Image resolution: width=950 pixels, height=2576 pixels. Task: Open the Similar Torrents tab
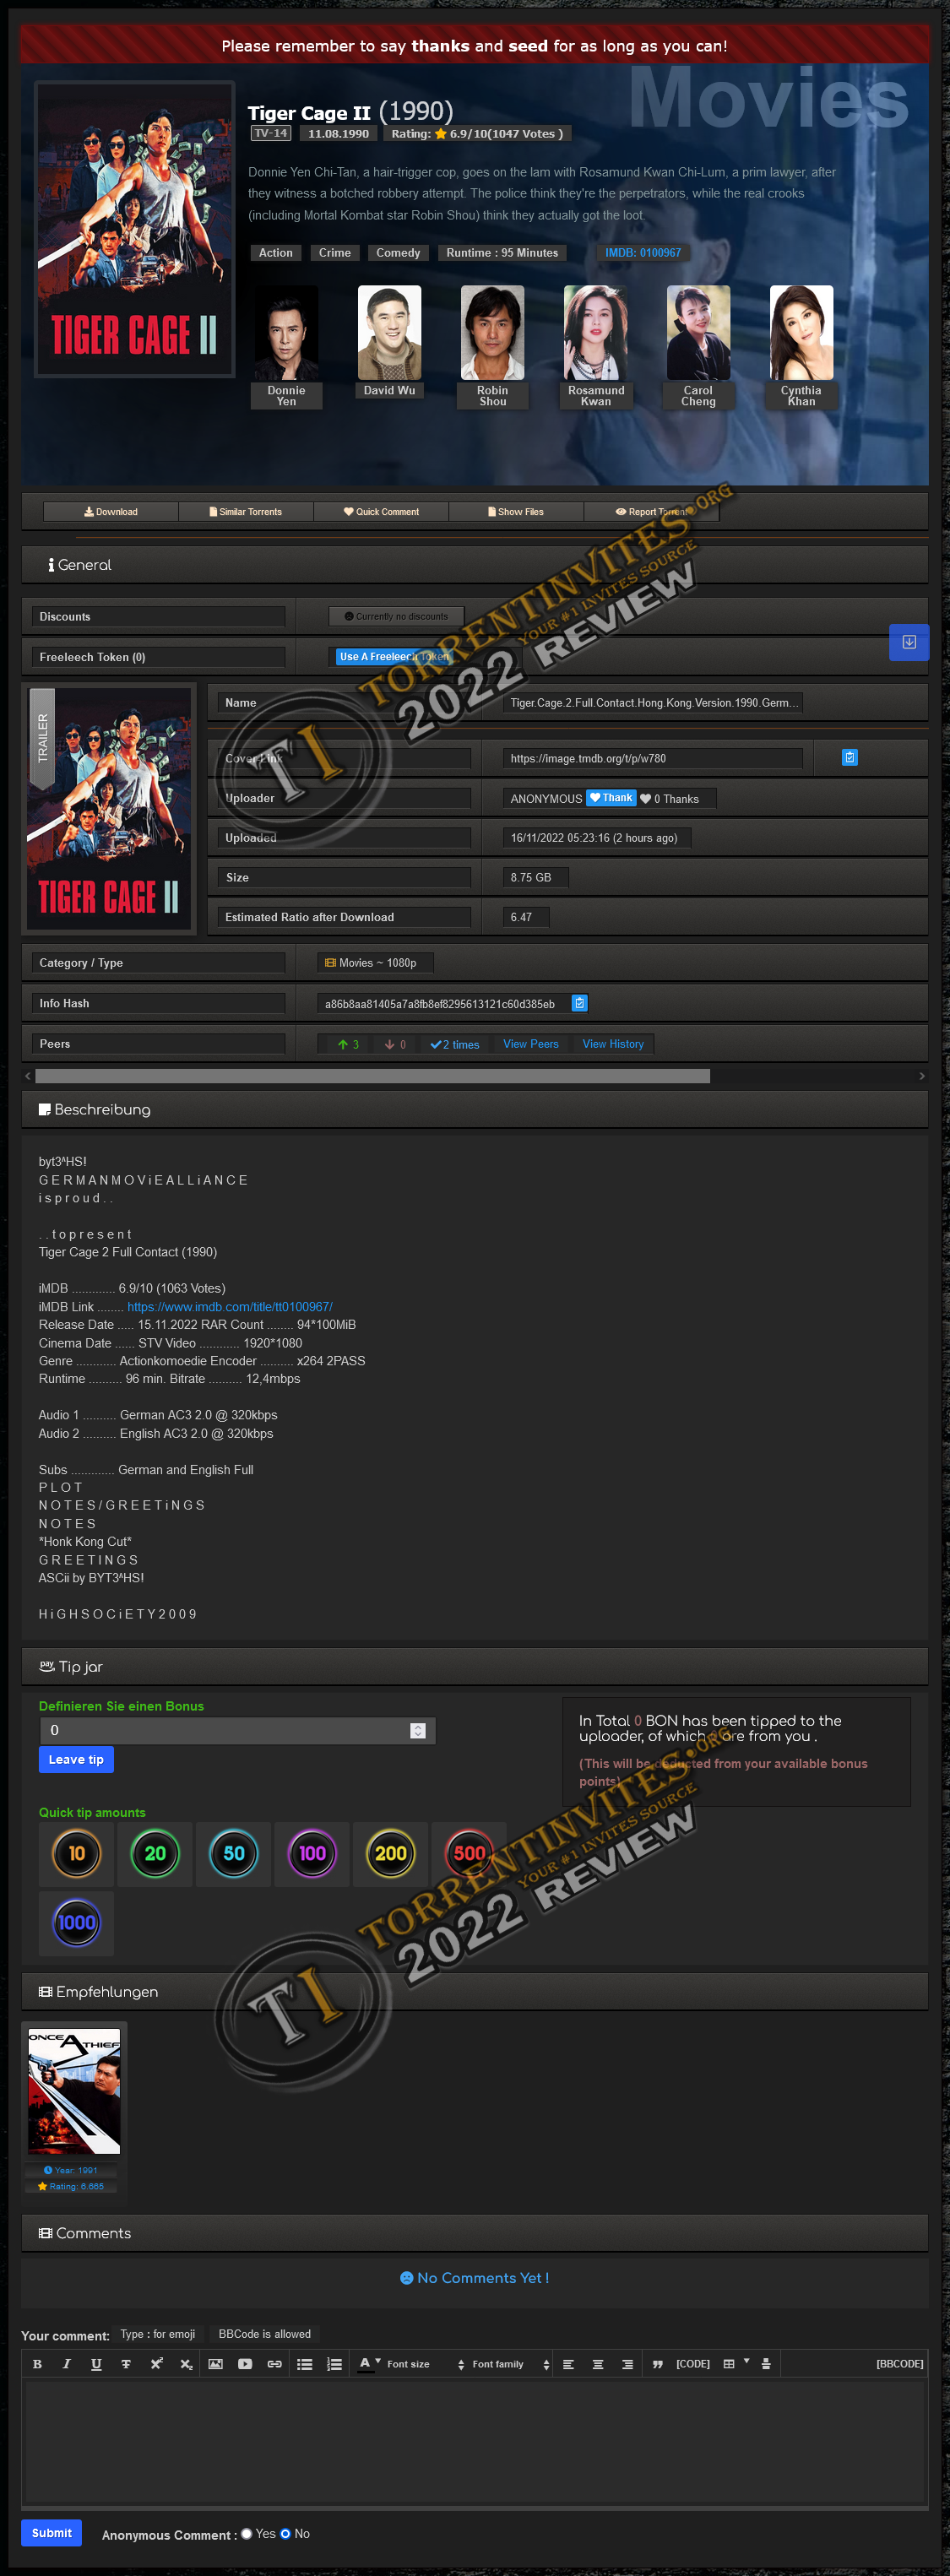tap(246, 512)
